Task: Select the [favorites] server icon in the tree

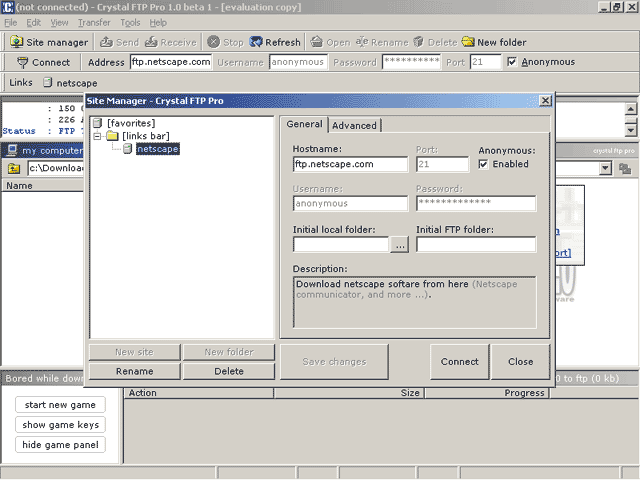Action: click(x=98, y=123)
